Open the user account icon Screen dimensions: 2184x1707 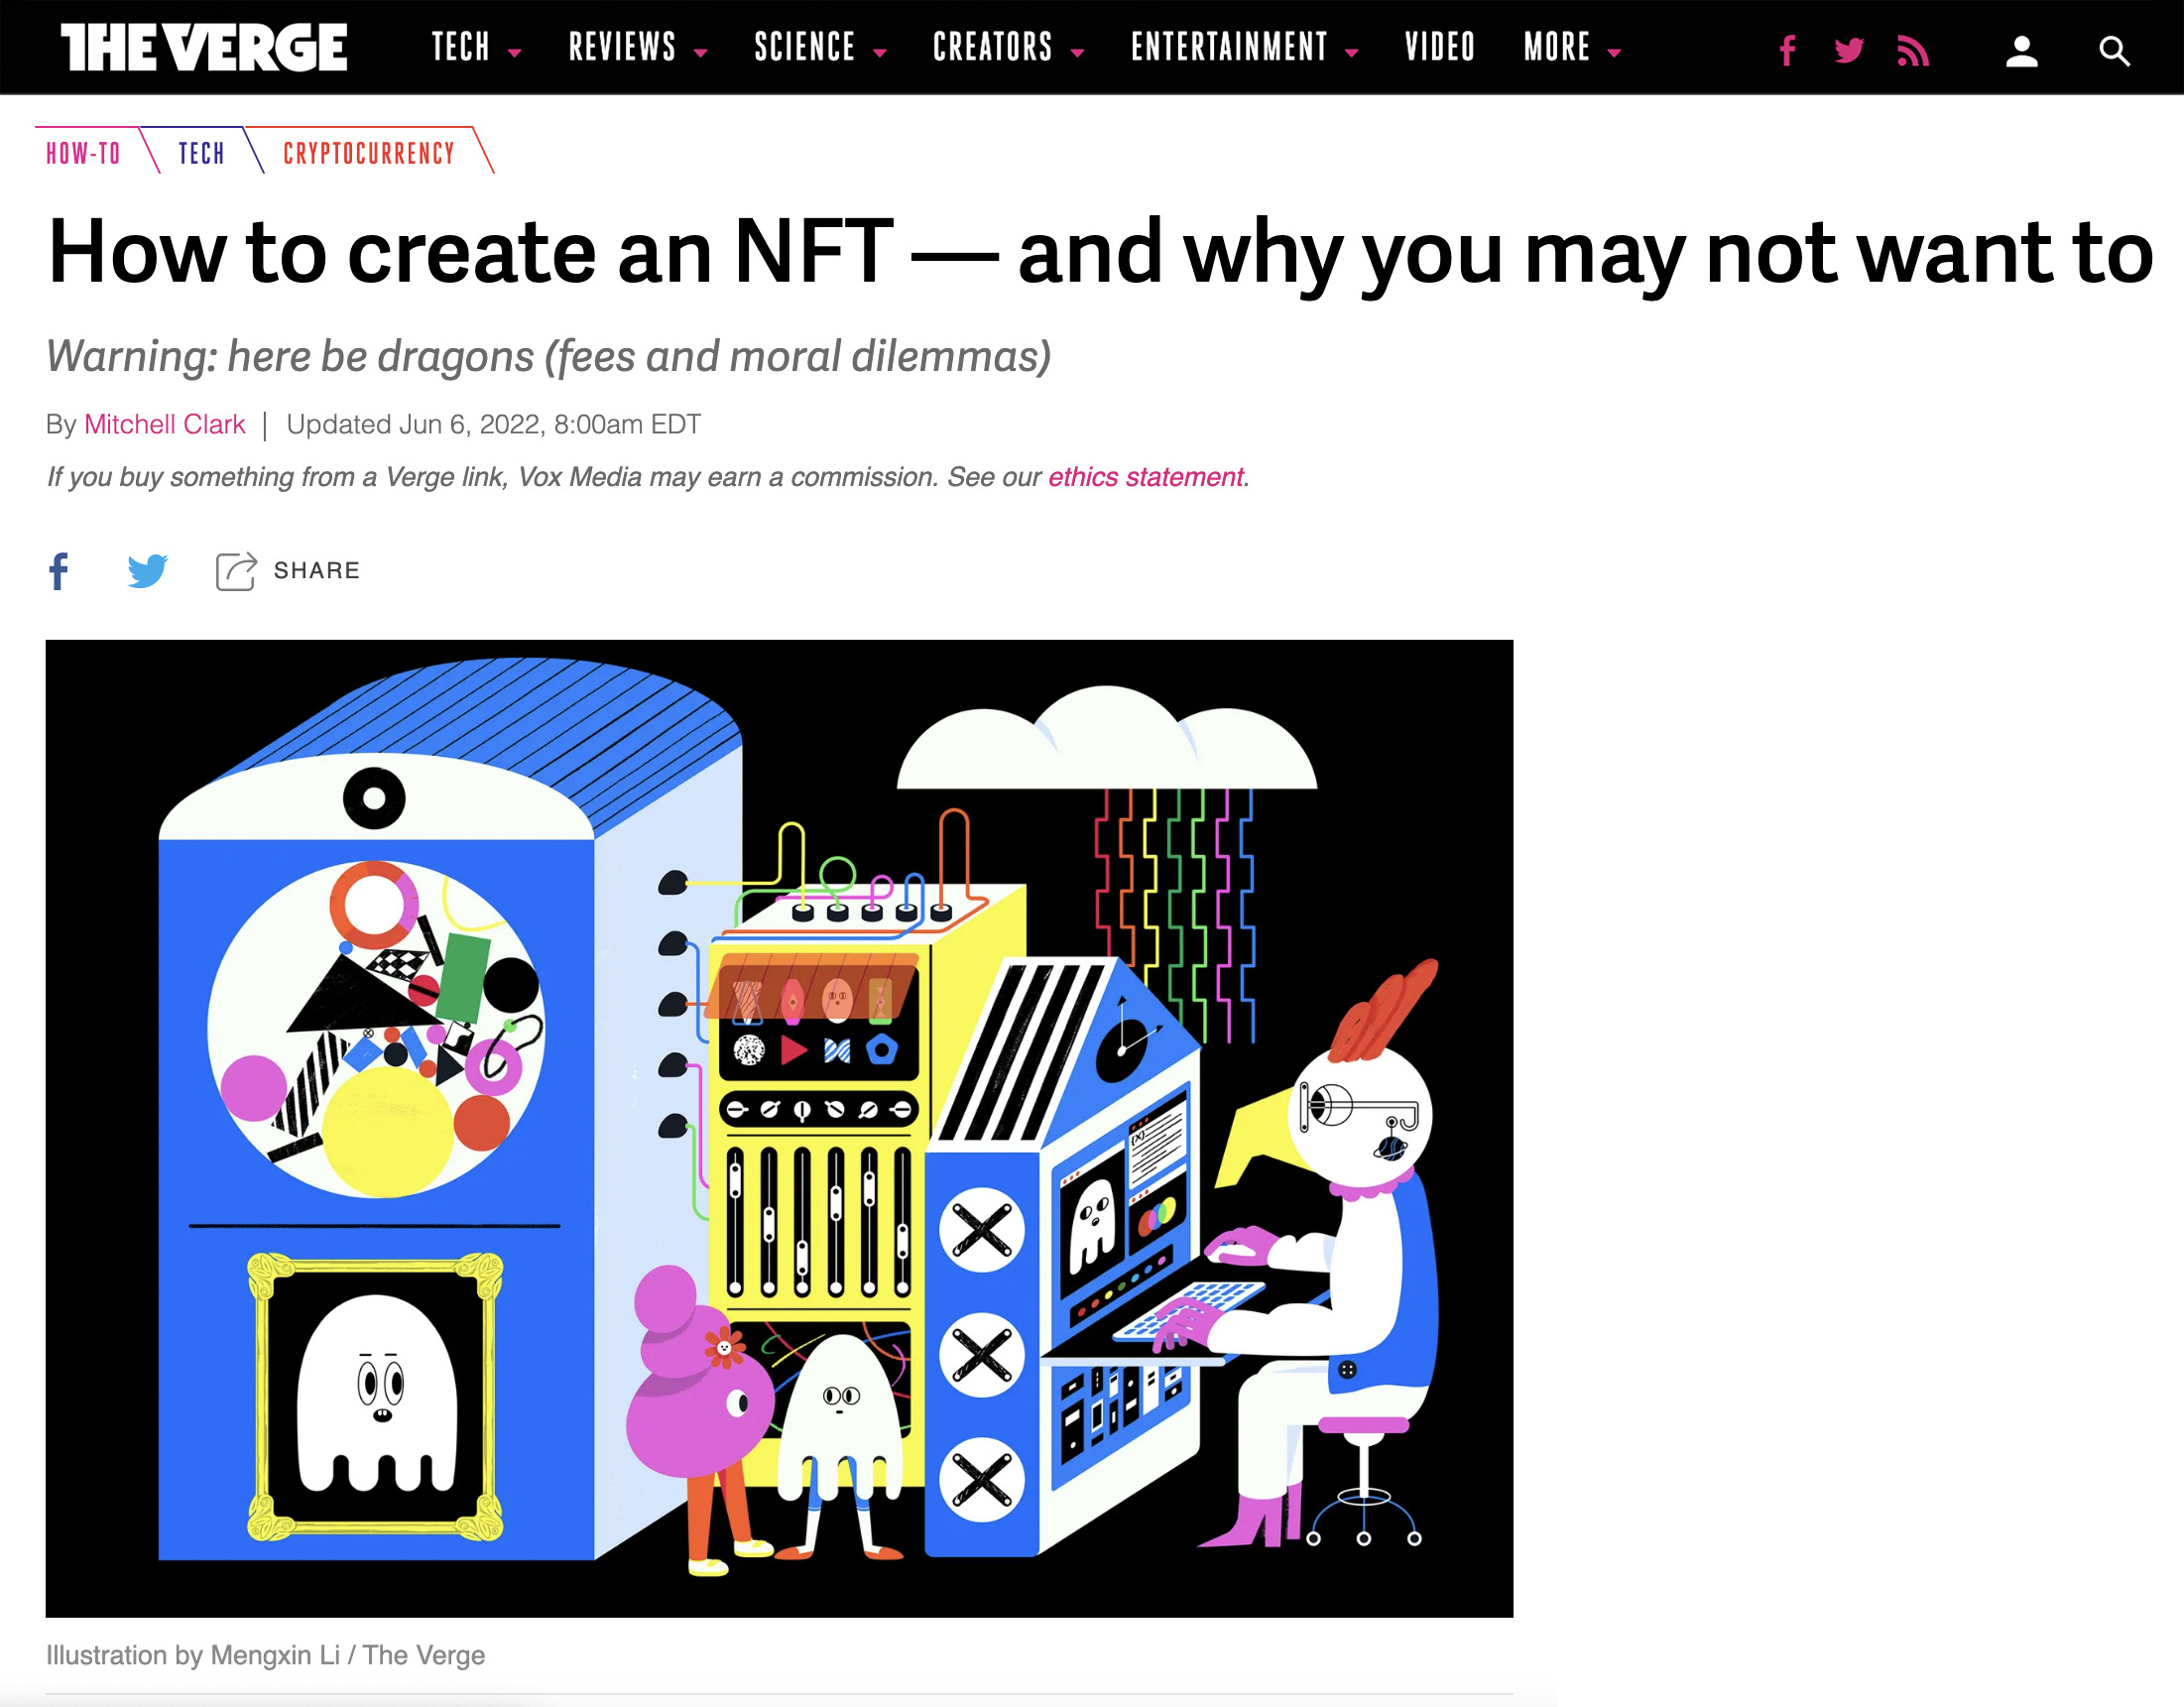point(2021,51)
